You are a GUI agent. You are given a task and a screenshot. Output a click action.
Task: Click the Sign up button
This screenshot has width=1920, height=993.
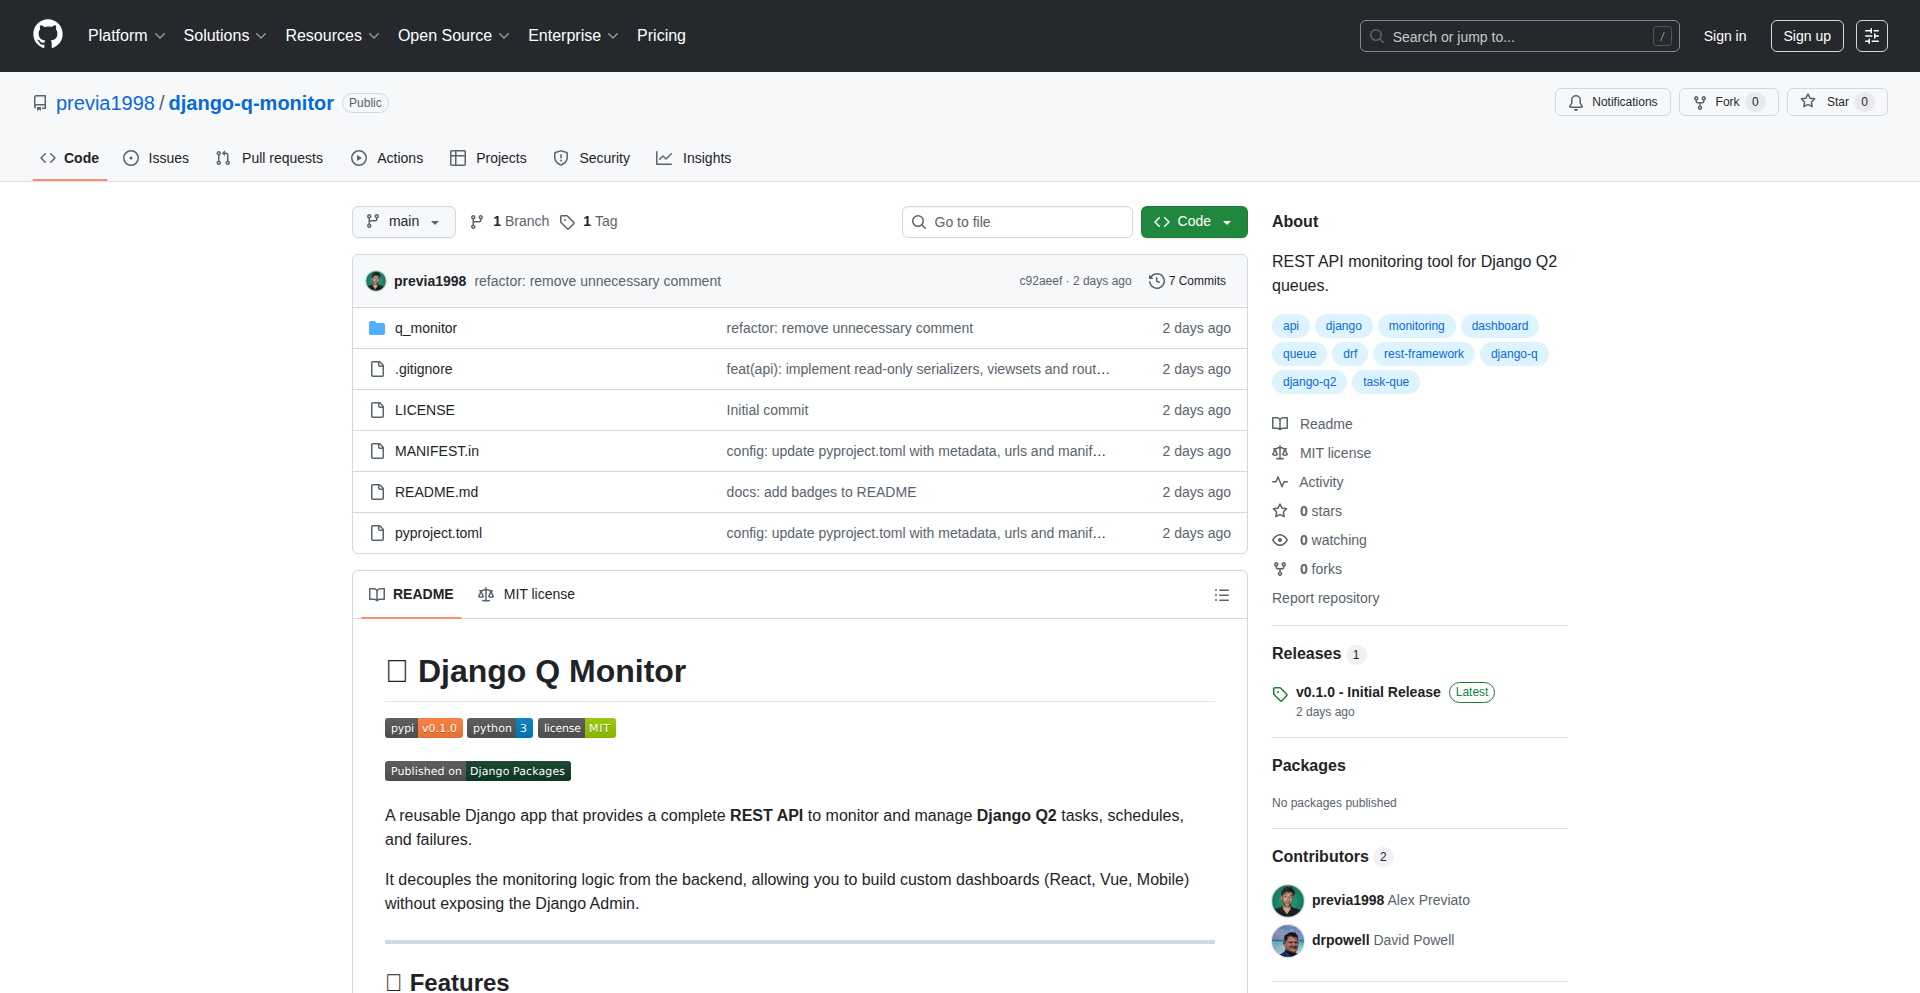tap(1806, 36)
